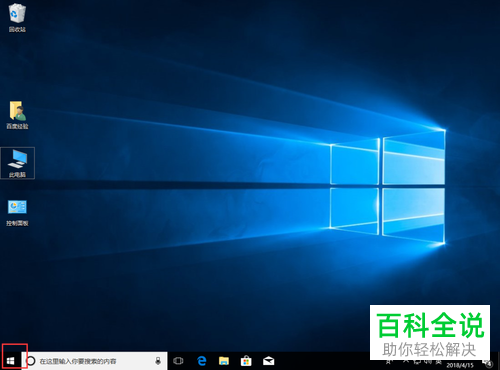
Task: Open File Explorer from the taskbar
Action: (x=224, y=361)
